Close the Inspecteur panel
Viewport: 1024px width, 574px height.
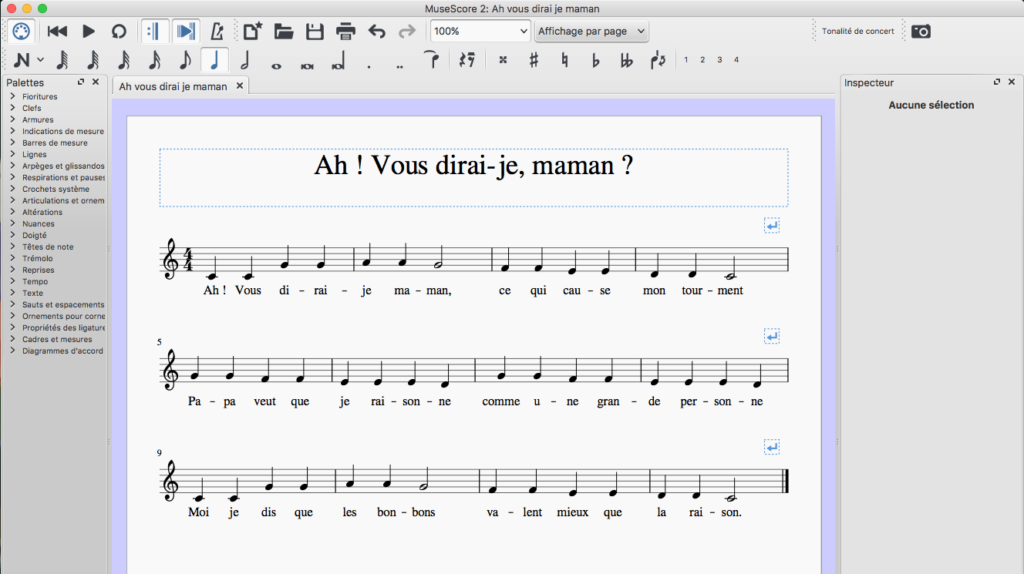[1012, 82]
